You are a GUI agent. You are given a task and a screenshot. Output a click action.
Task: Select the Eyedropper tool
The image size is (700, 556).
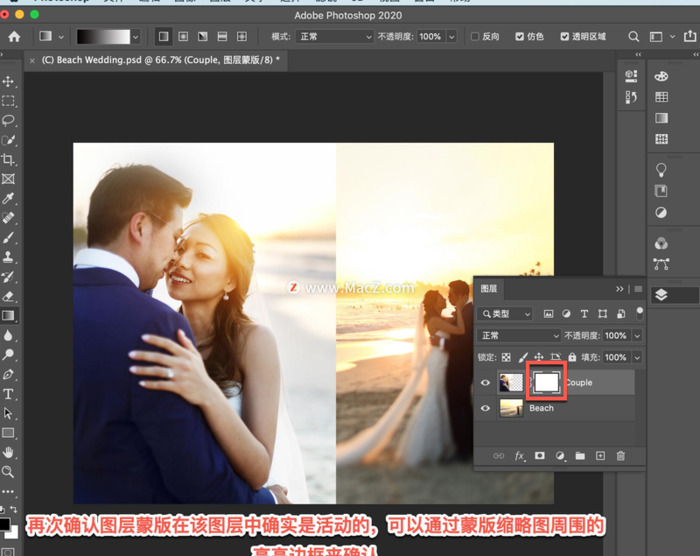pos(8,198)
